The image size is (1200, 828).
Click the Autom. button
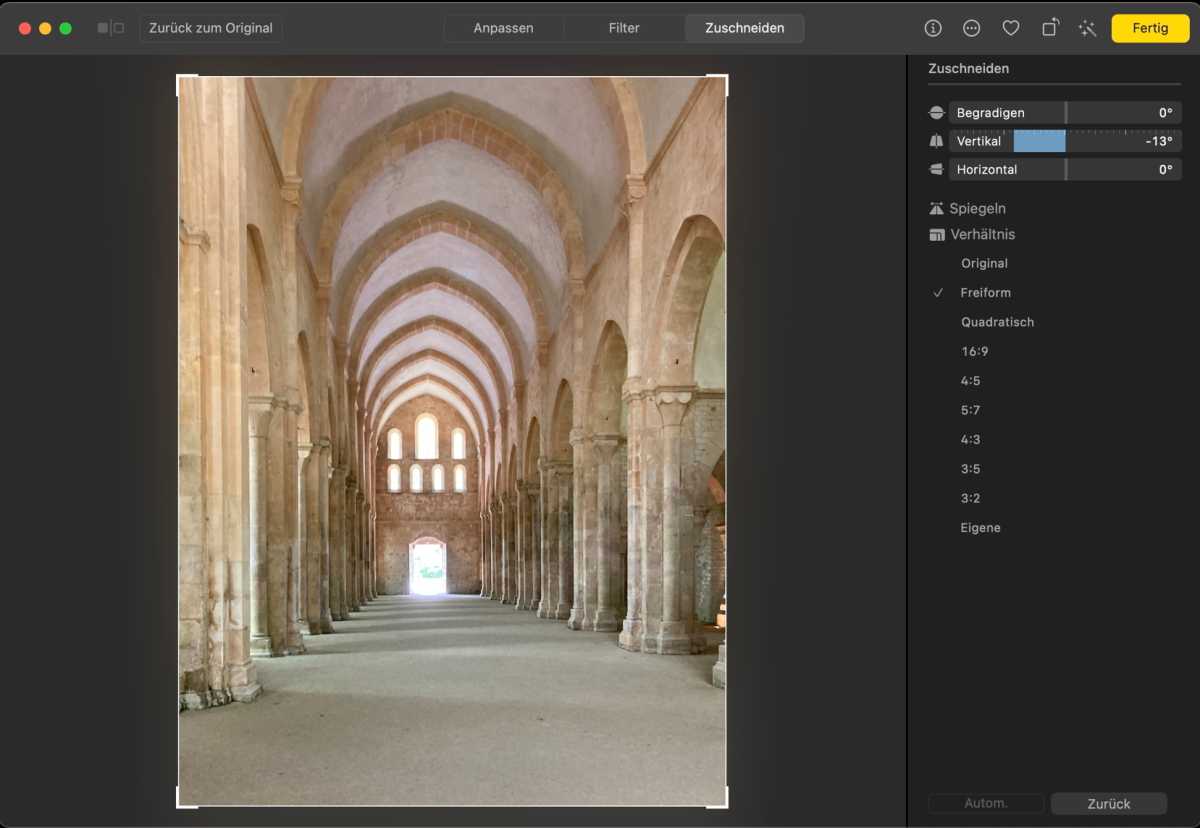[986, 804]
